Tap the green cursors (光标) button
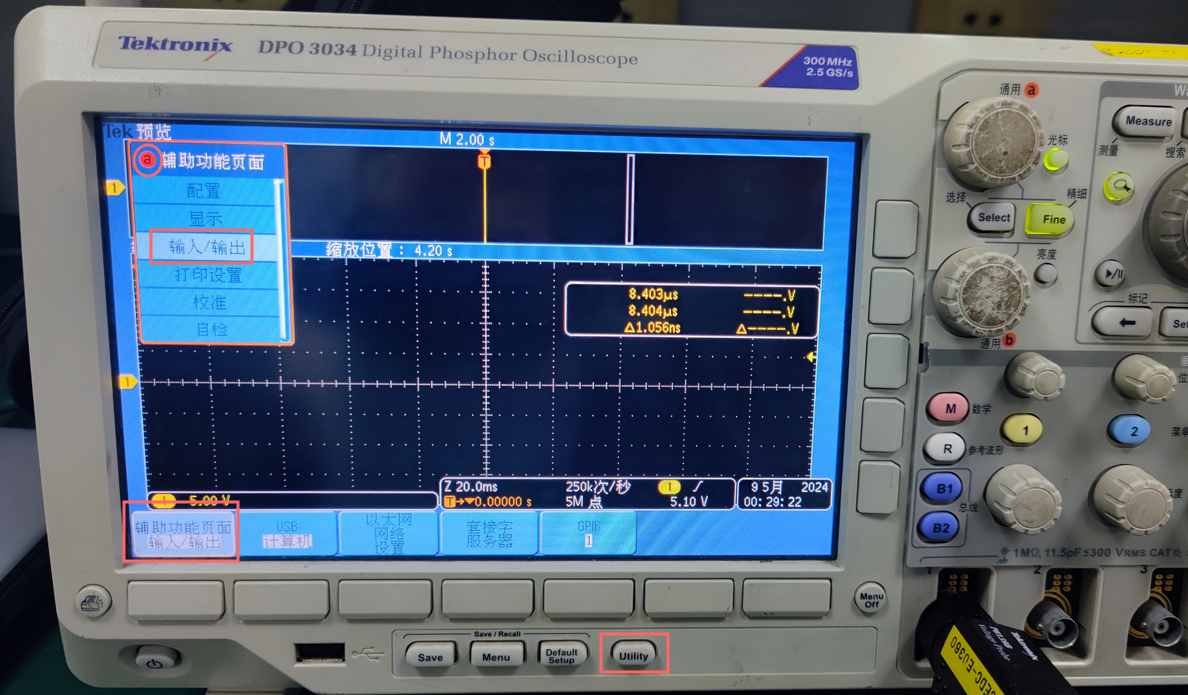This screenshot has width=1188, height=695. [x=1055, y=160]
